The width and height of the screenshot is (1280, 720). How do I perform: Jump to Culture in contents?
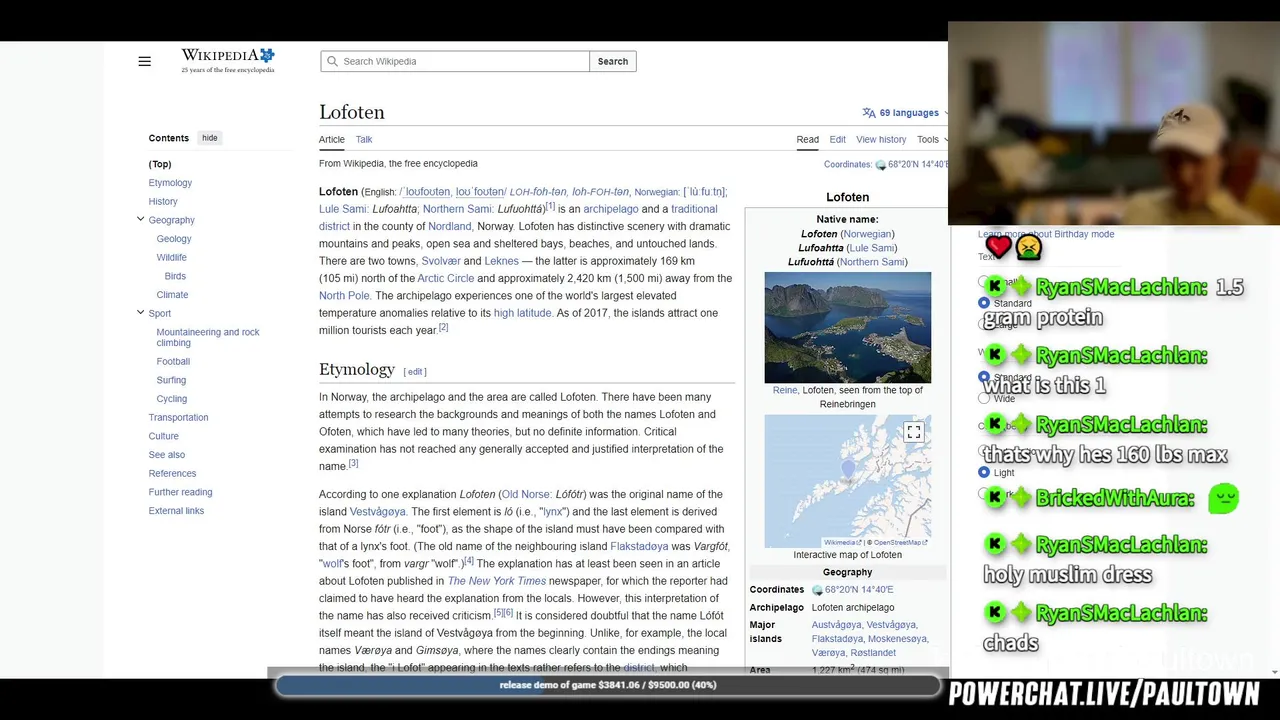164,436
